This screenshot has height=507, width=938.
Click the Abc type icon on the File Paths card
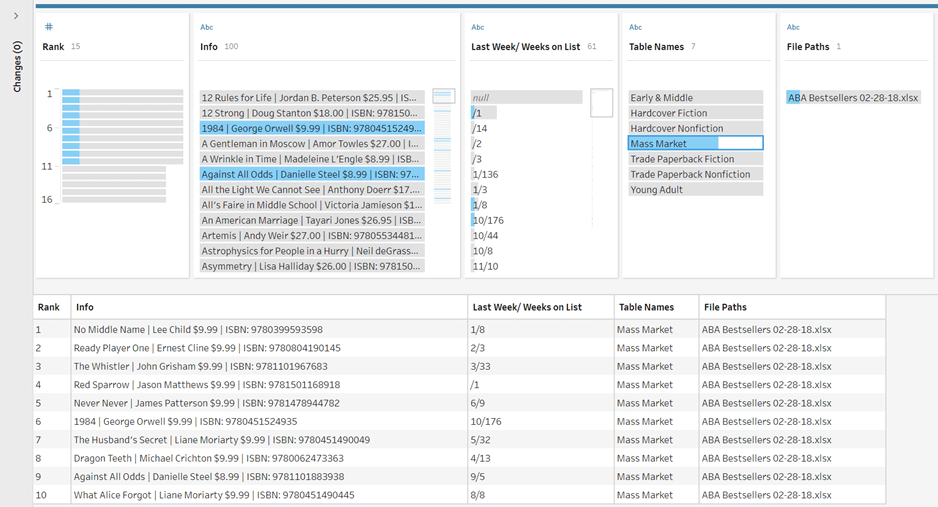pos(793,27)
